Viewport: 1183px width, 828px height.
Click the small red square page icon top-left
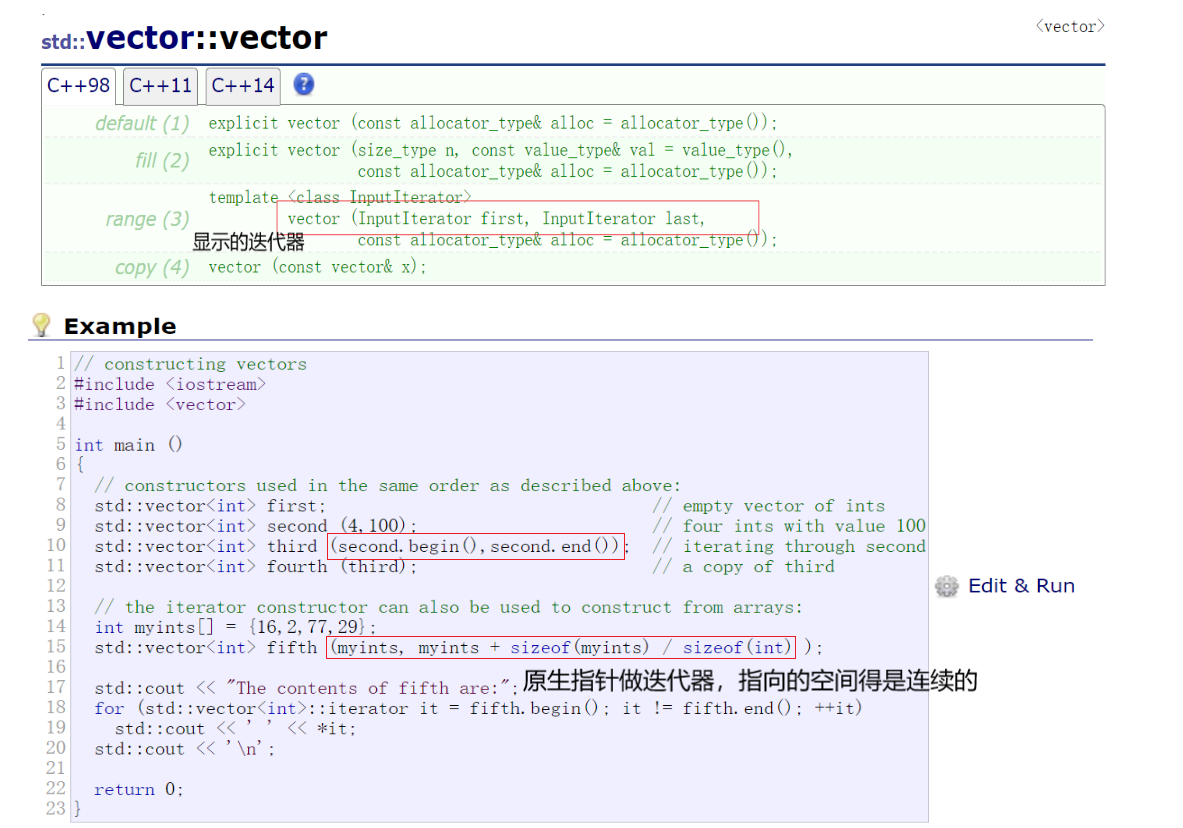tap(42, 15)
